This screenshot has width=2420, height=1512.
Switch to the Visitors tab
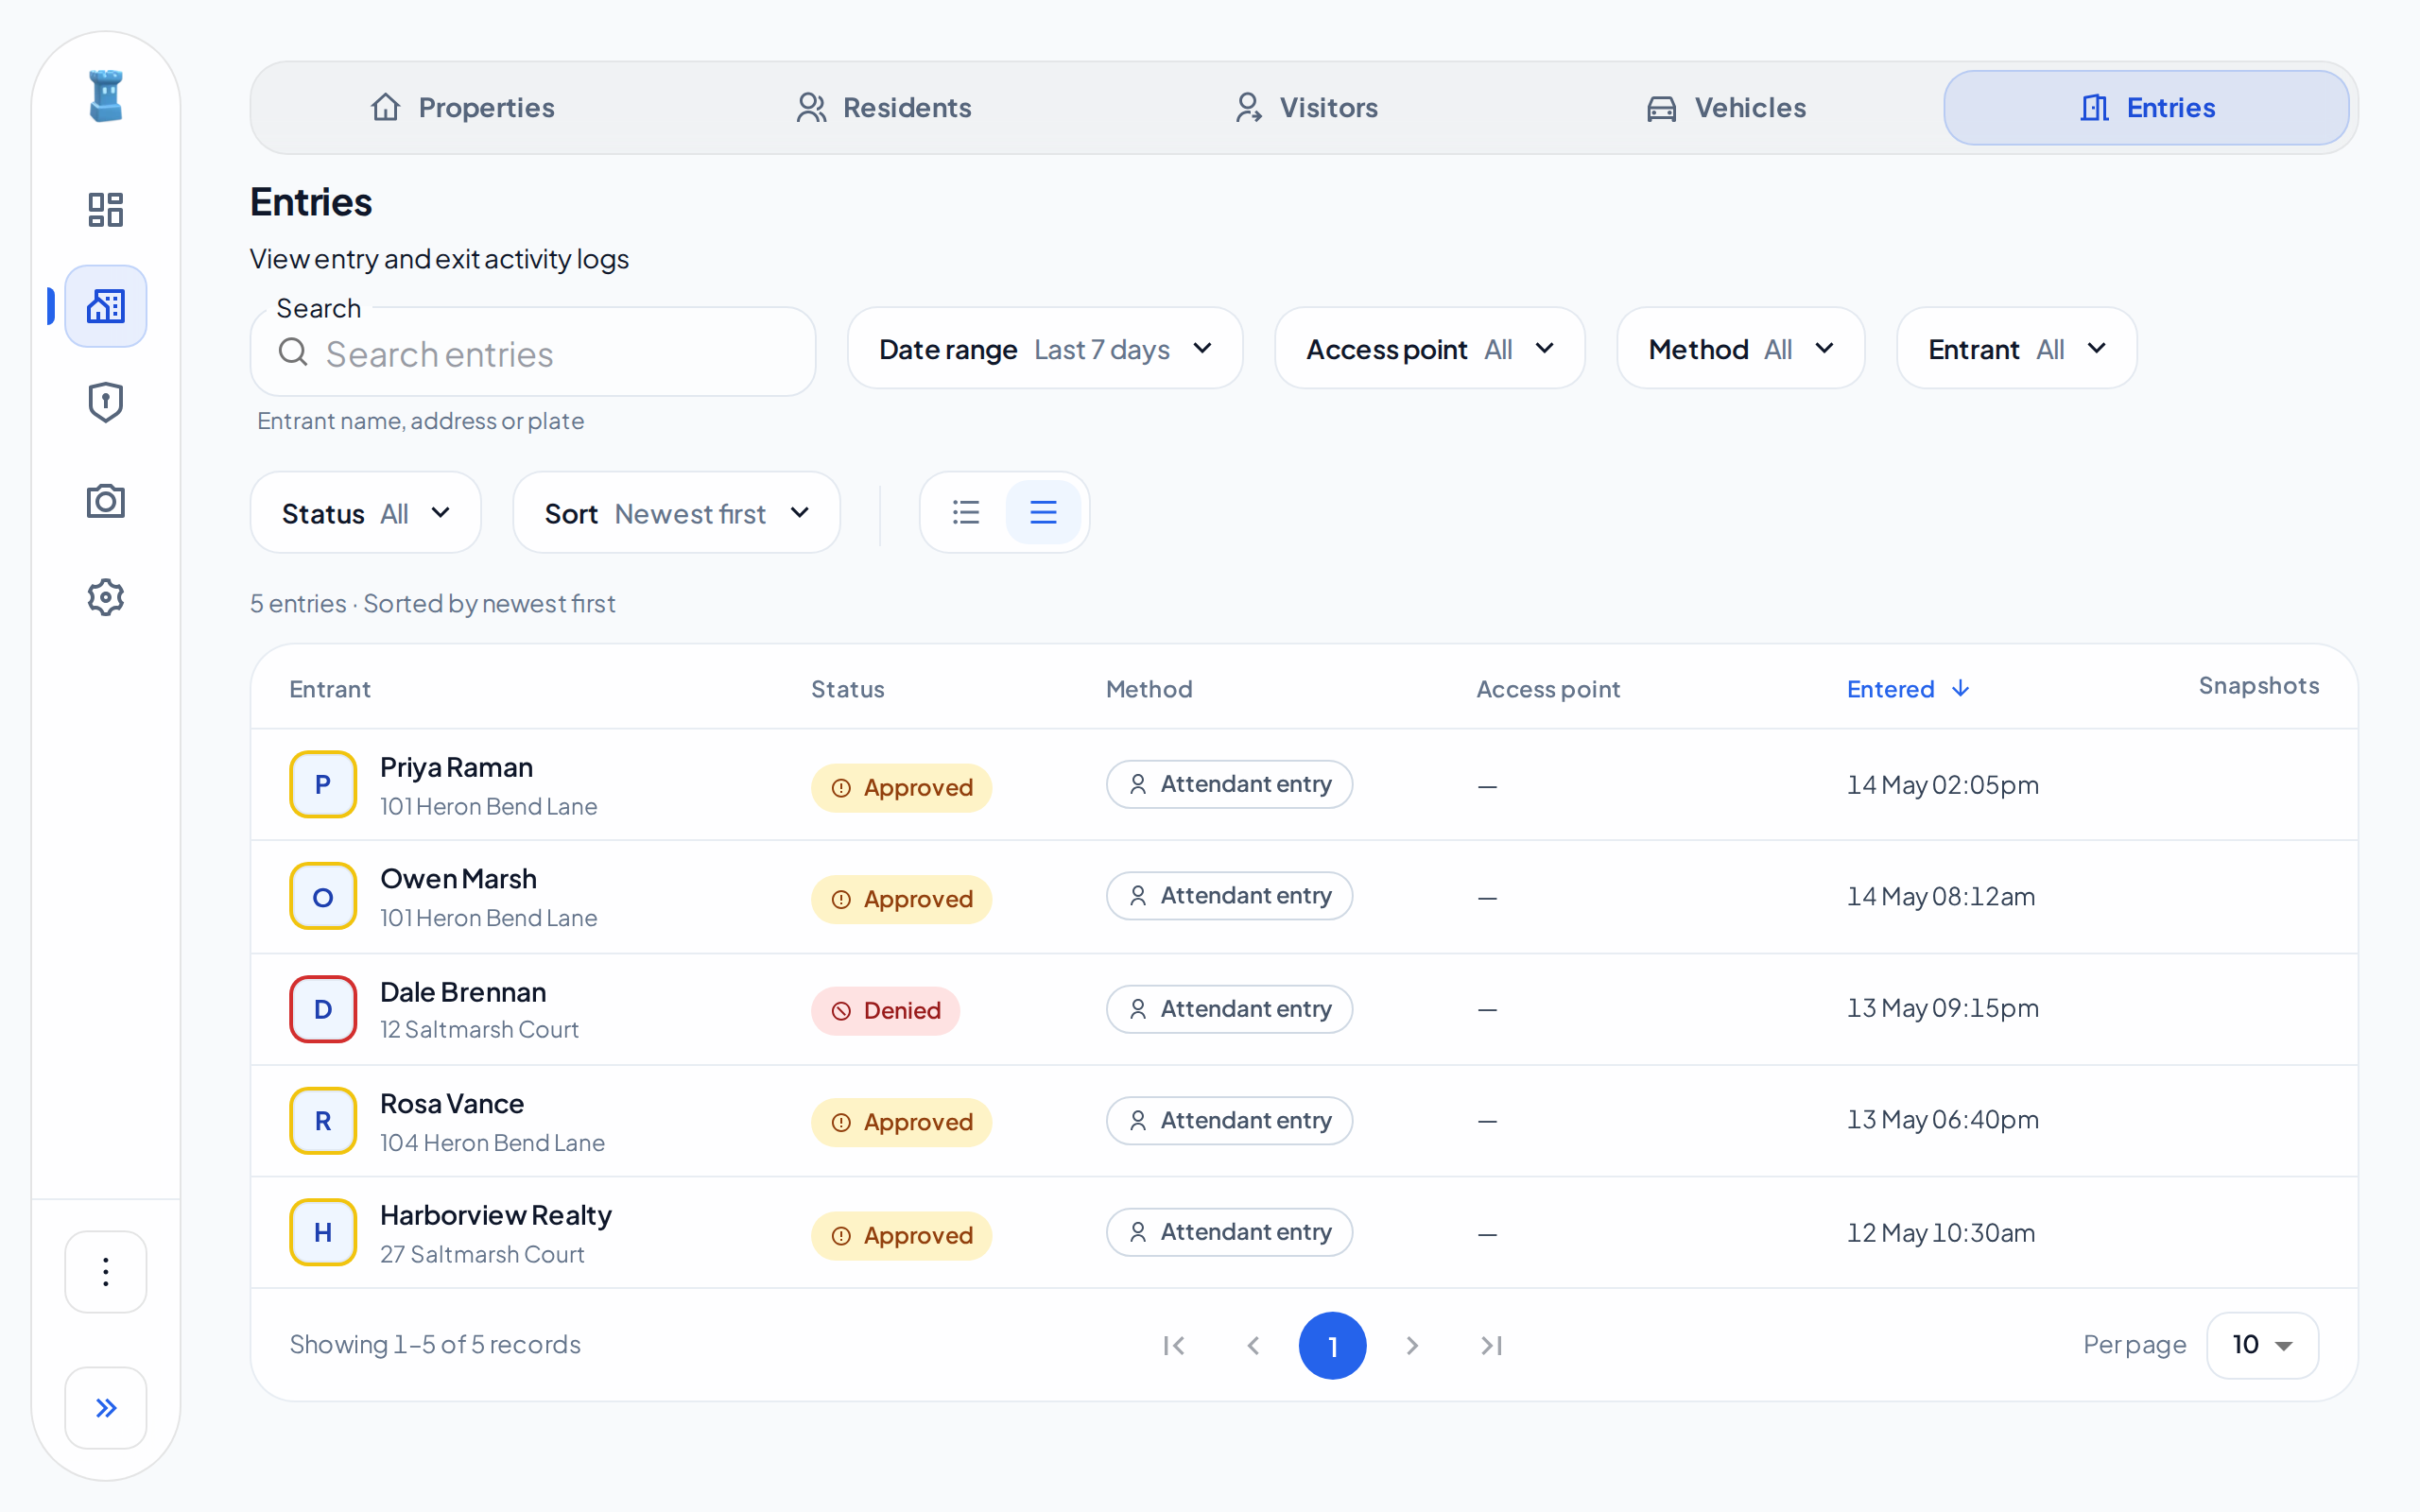[1306, 107]
